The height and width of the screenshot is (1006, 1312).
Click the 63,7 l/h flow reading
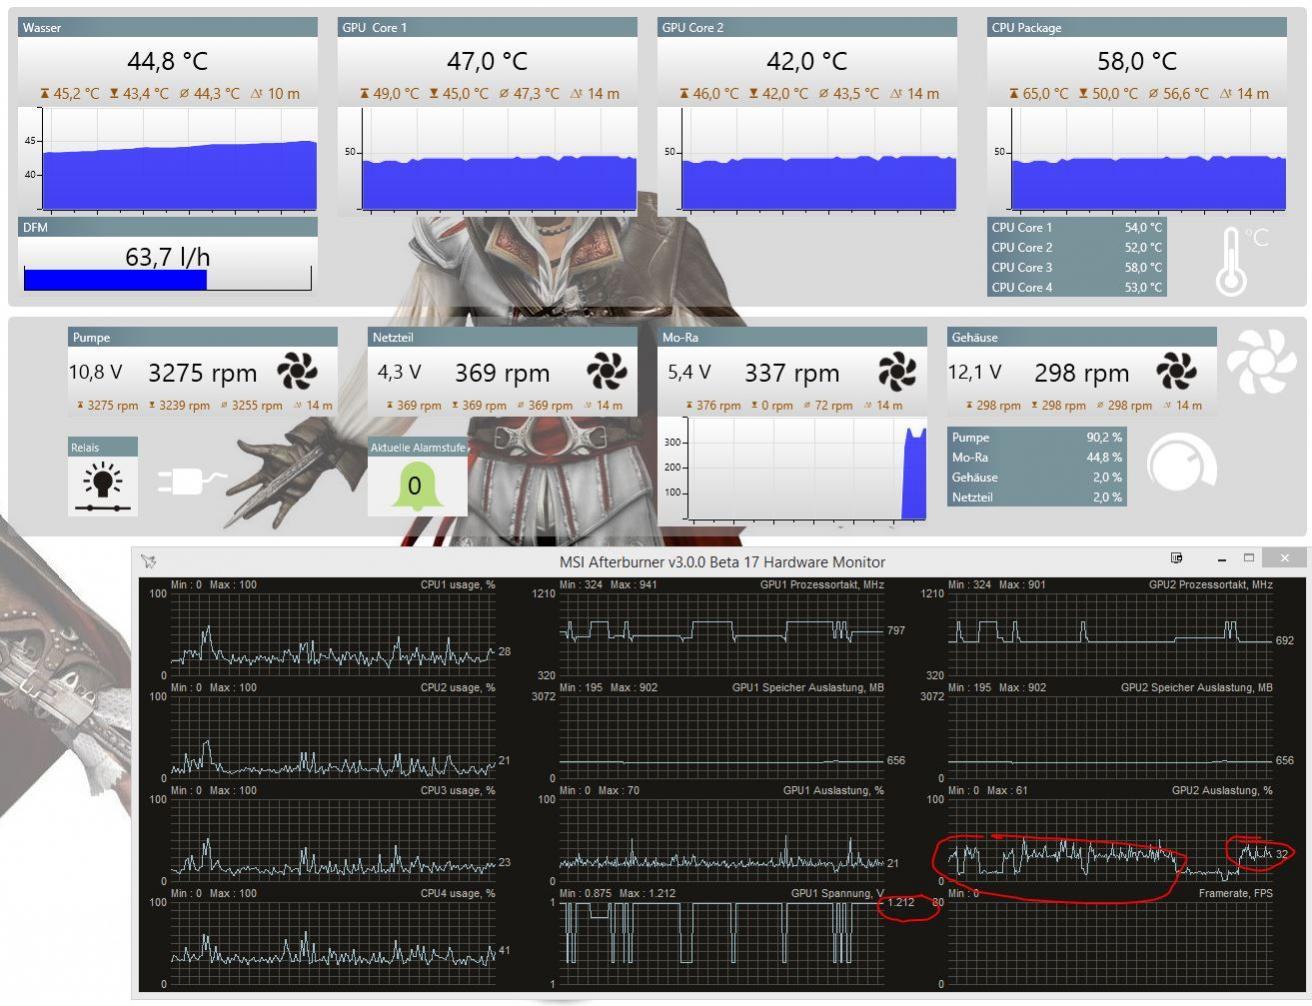(167, 257)
